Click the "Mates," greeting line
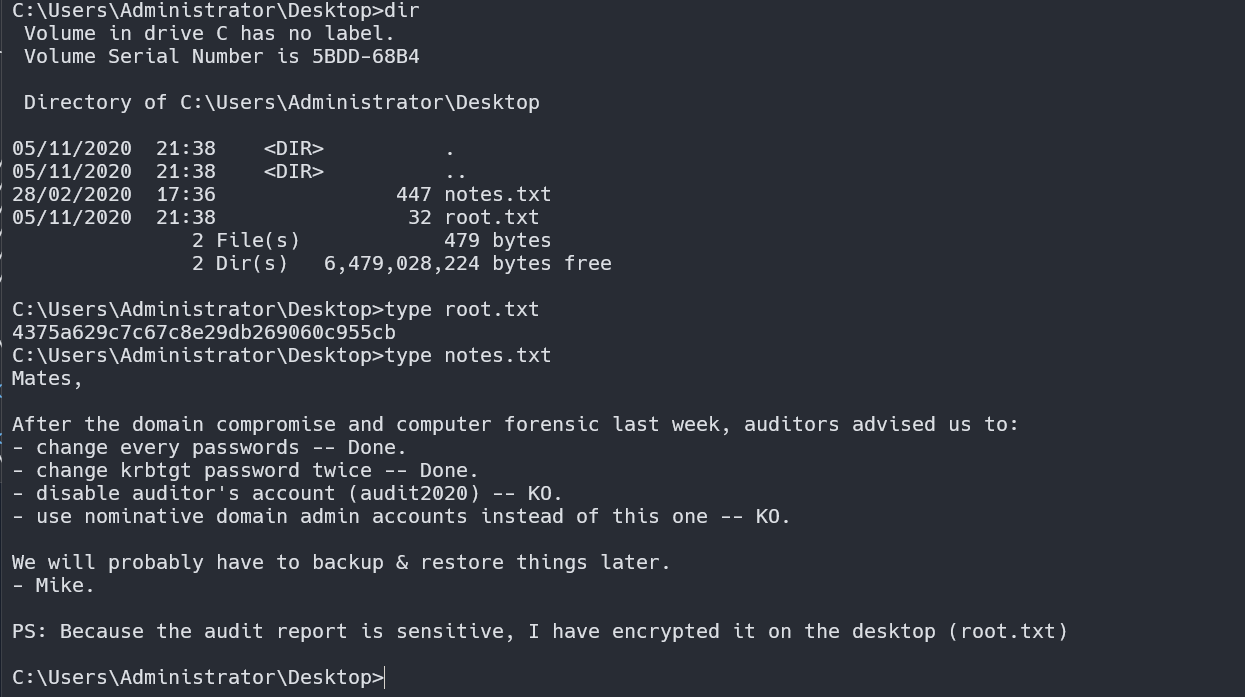 point(47,379)
